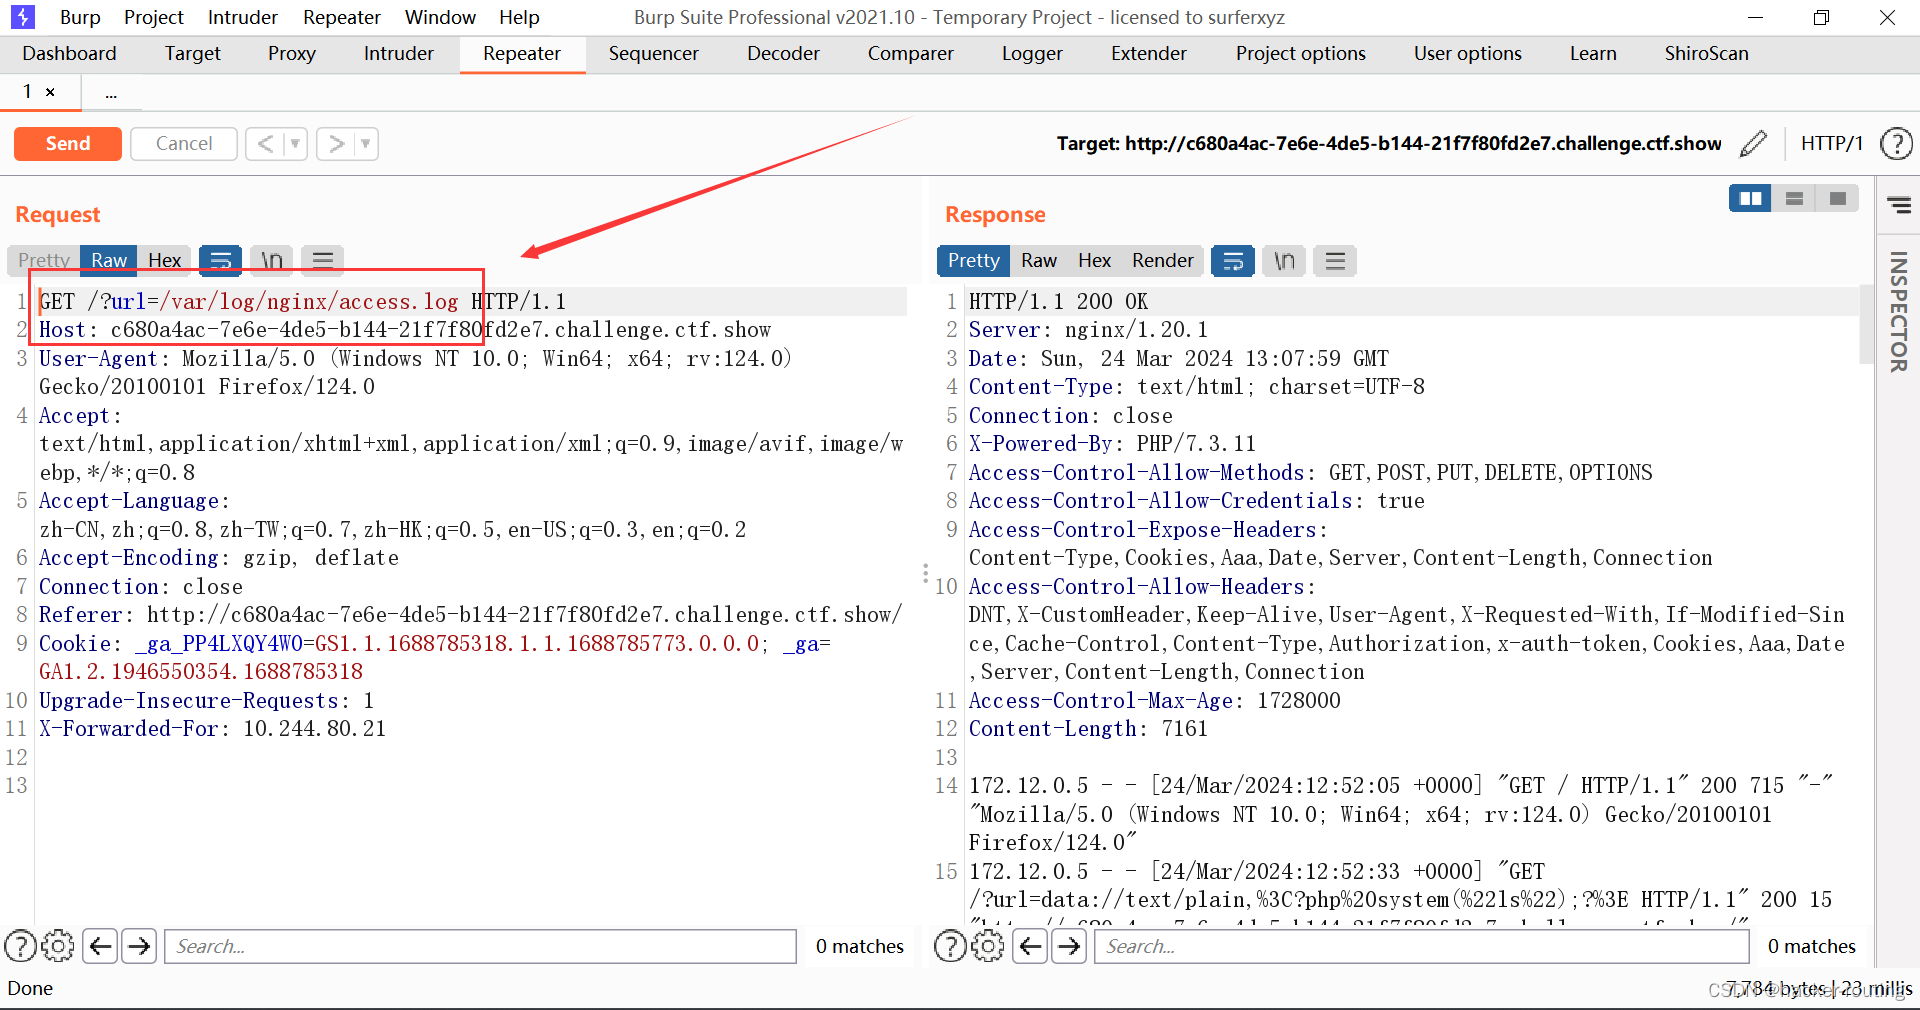Click the Response search input field
Screen dimensions: 1920x1010
[1422, 946]
